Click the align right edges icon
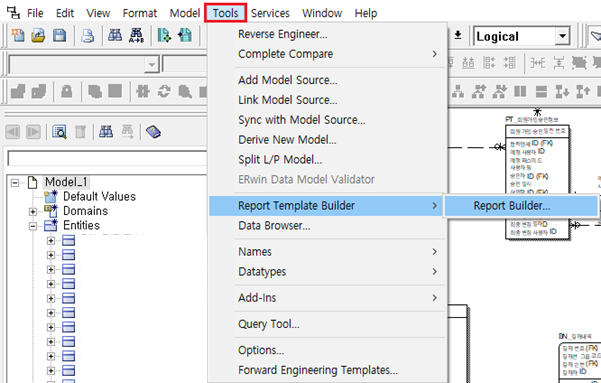 [x=510, y=62]
